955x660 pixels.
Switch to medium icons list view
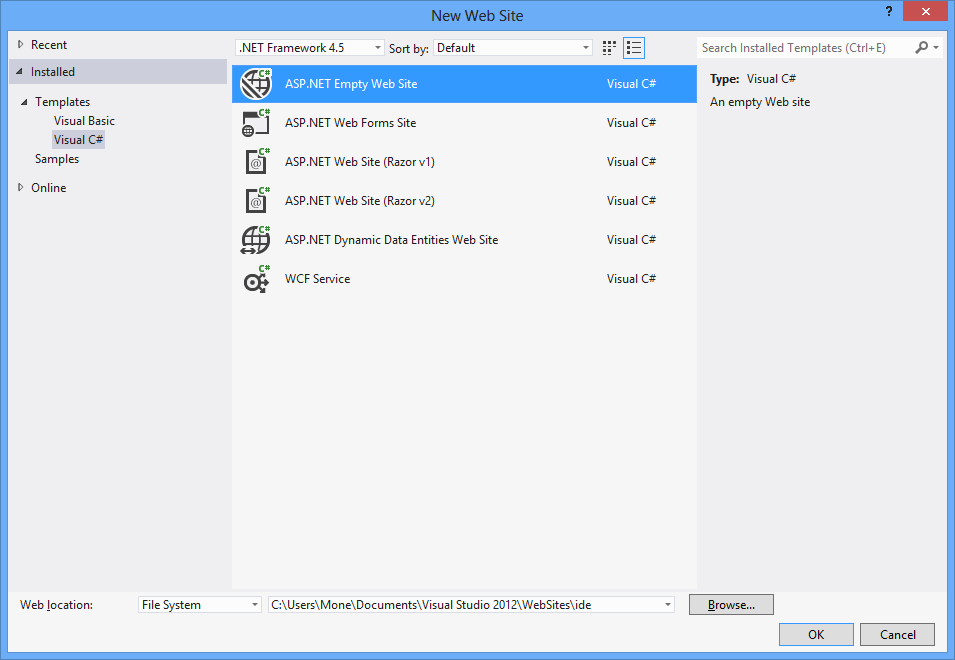click(634, 48)
